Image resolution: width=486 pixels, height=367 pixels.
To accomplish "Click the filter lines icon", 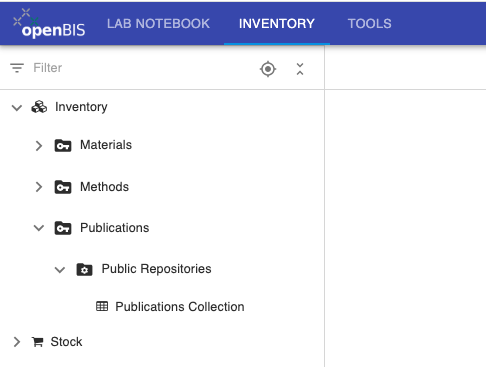I will coord(17,68).
